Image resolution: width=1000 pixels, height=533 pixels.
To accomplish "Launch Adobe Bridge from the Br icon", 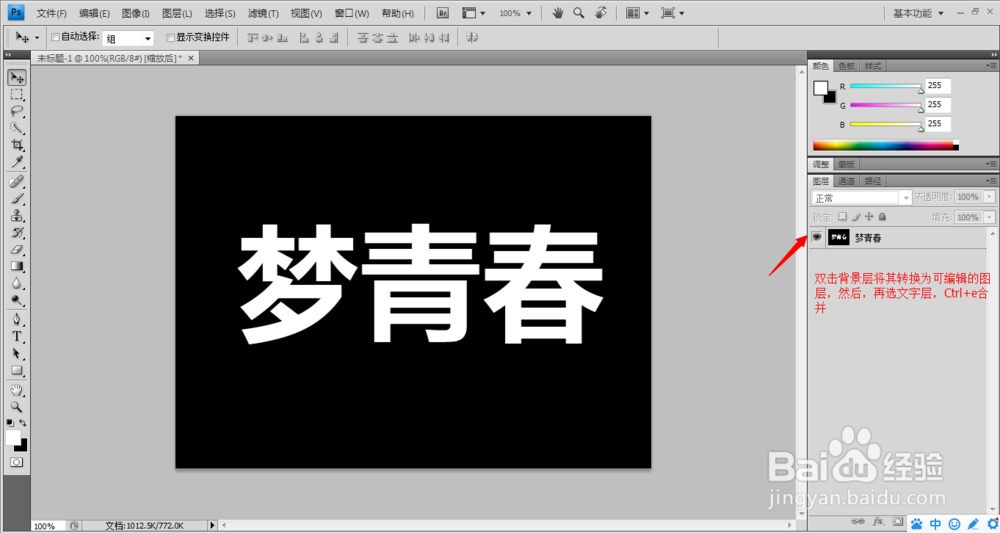I will coord(444,13).
